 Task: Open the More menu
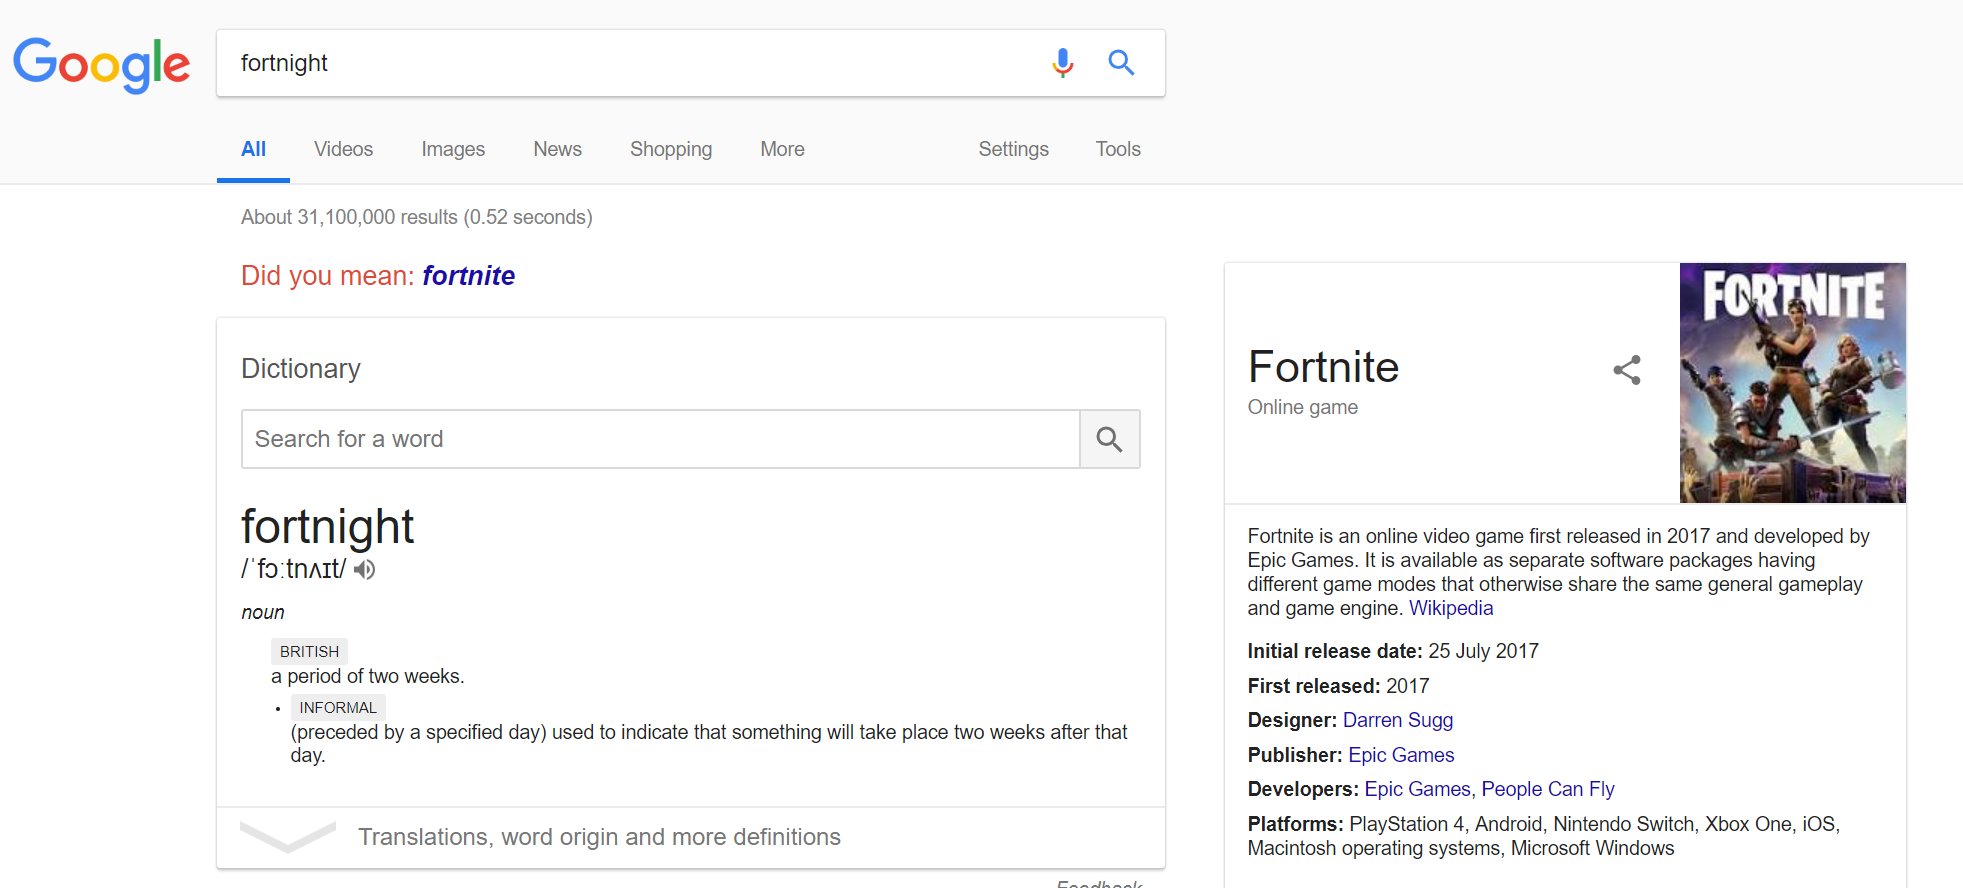[782, 149]
